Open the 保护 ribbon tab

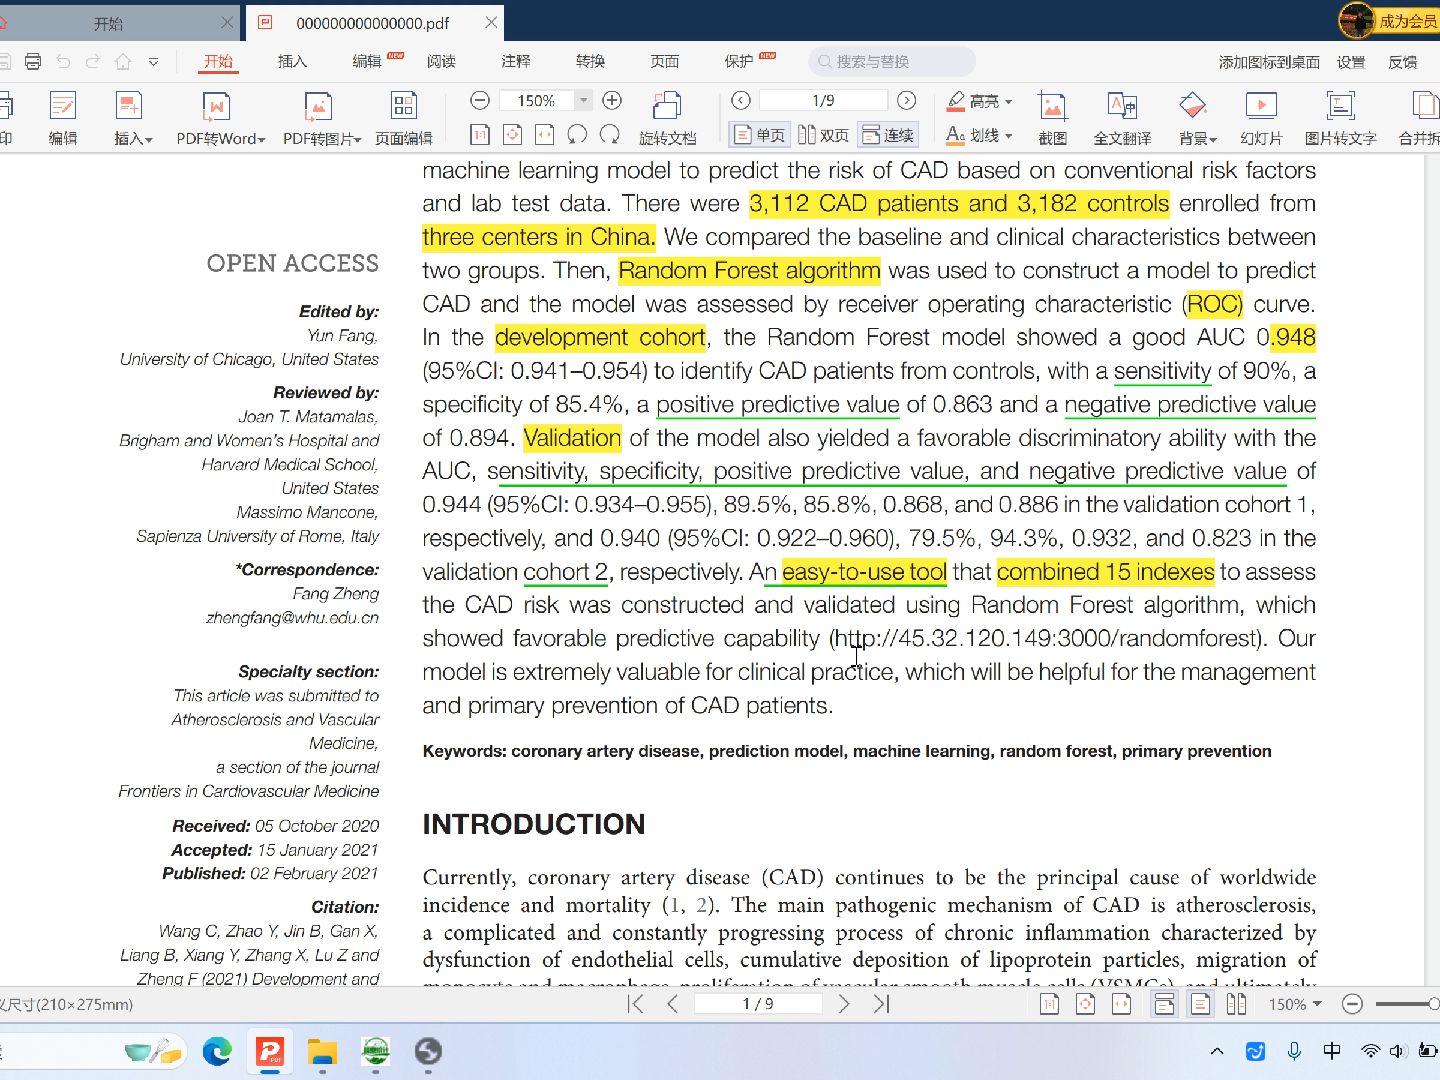(x=739, y=61)
